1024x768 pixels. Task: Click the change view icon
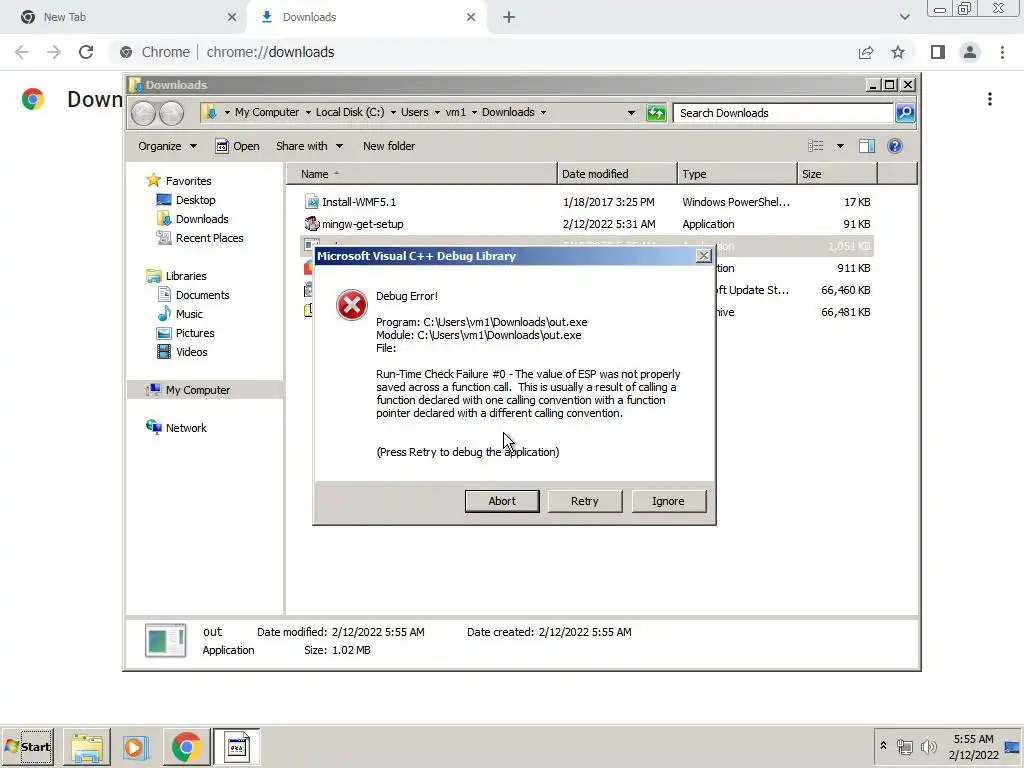point(816,146)
